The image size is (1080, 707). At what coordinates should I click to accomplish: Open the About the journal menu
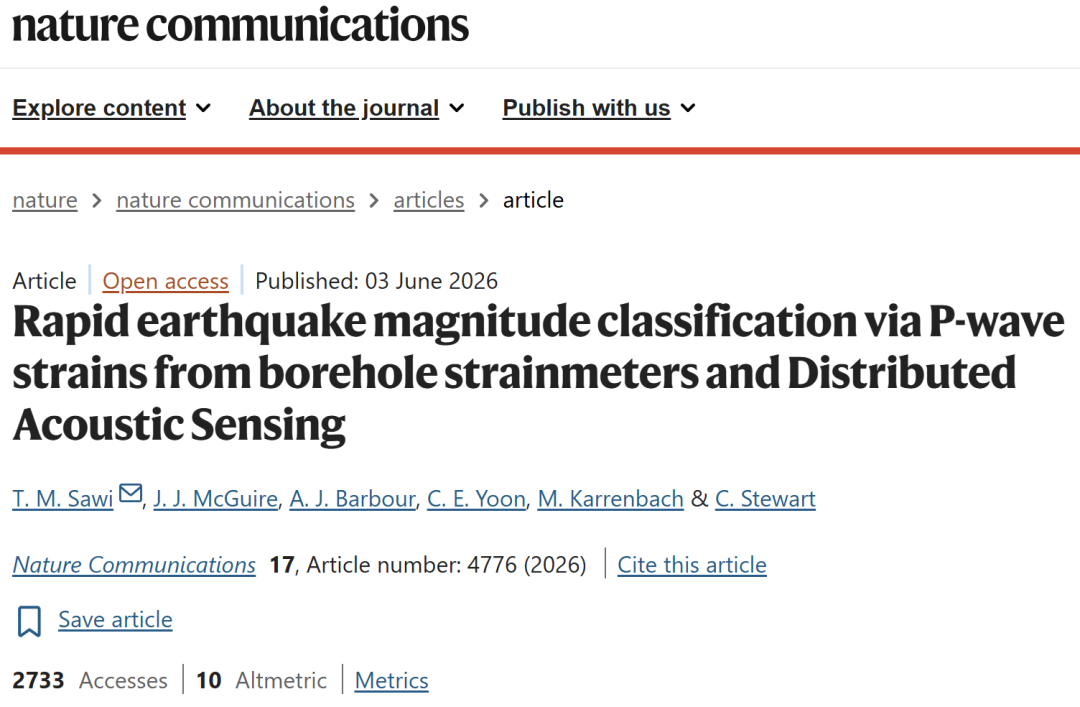344,108
